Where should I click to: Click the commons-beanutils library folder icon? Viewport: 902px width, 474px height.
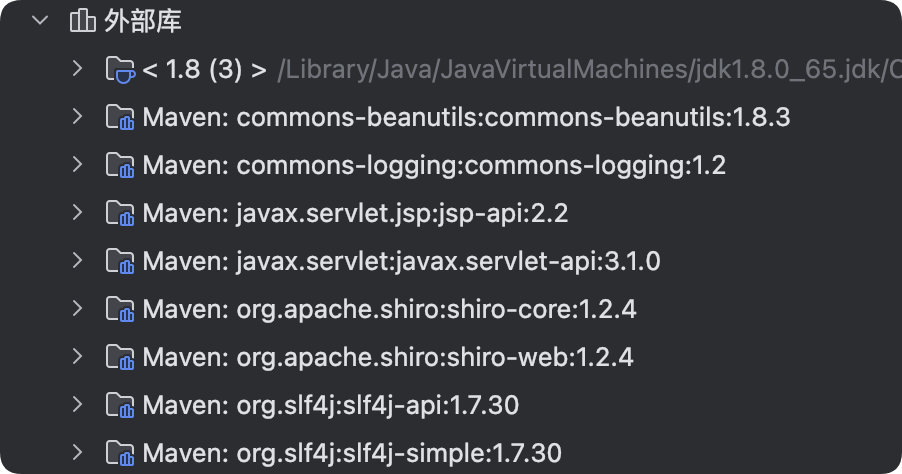click(x=120, y=117)
